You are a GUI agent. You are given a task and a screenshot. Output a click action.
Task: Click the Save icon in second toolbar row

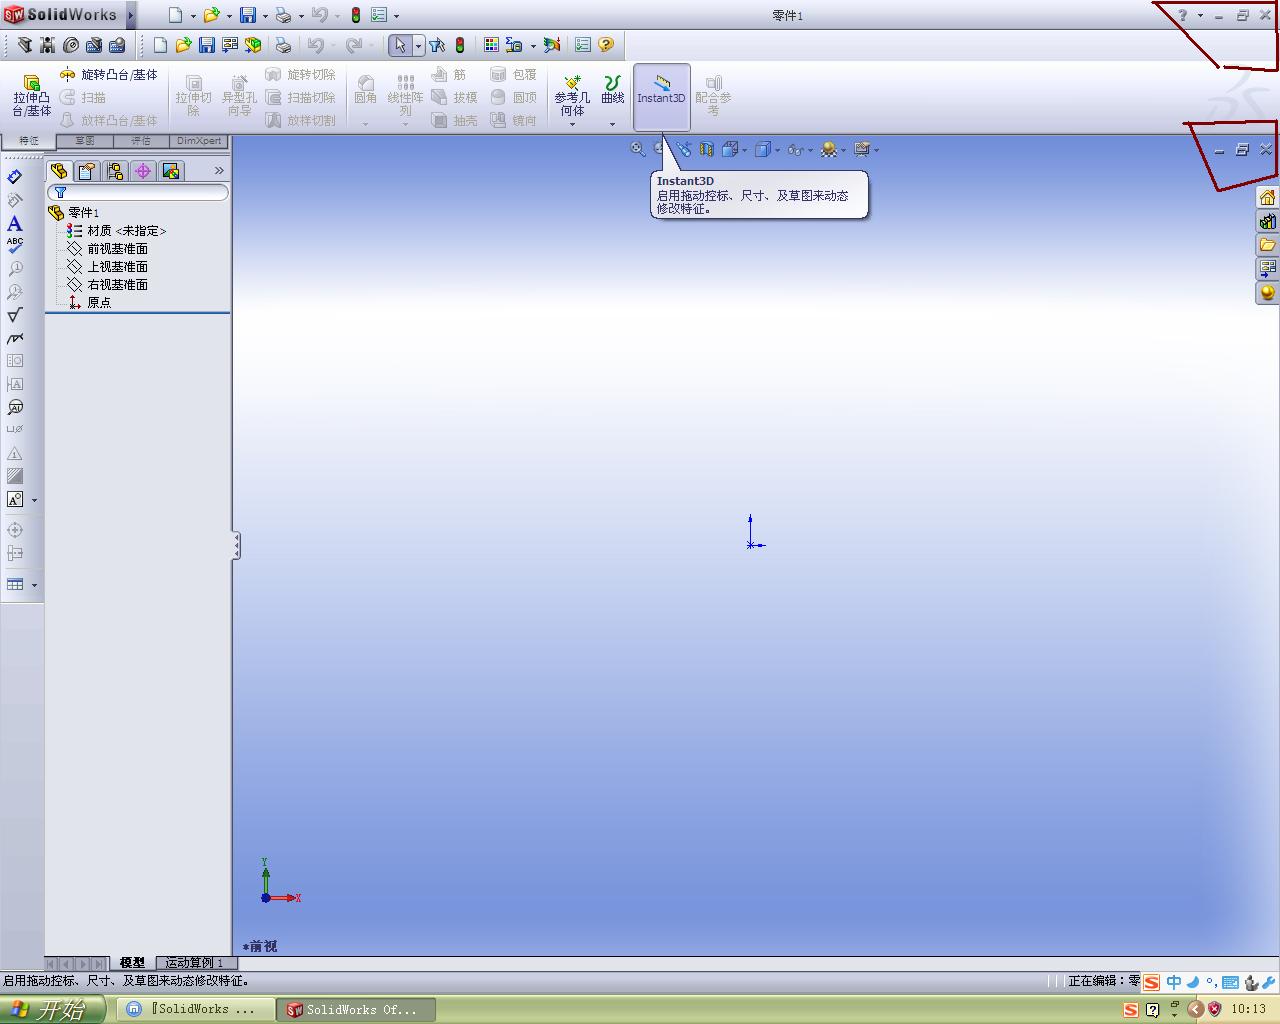click(206, 45)
